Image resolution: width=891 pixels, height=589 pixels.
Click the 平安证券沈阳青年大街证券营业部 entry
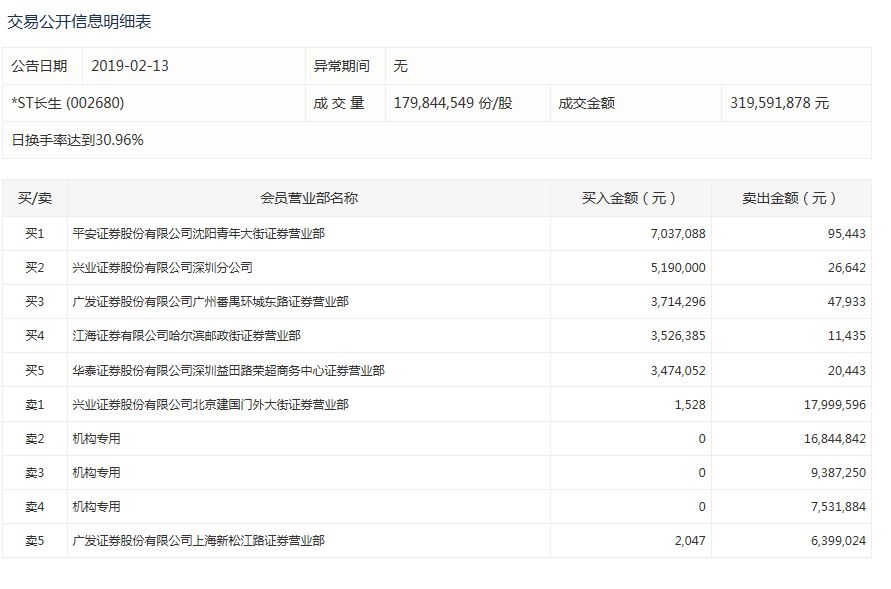199,234
